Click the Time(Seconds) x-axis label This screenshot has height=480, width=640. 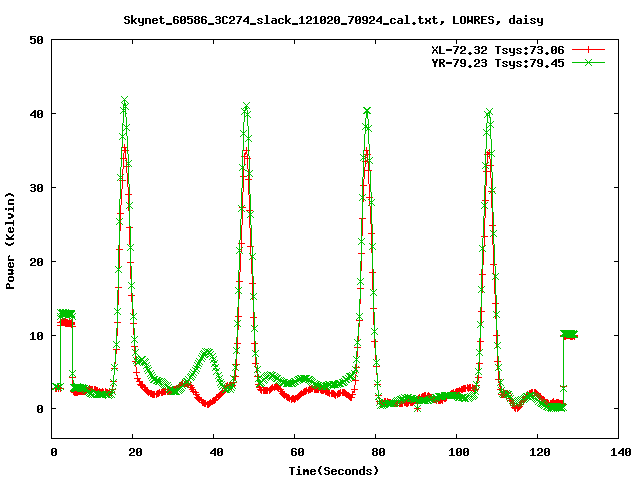click(x=334, y=471)
